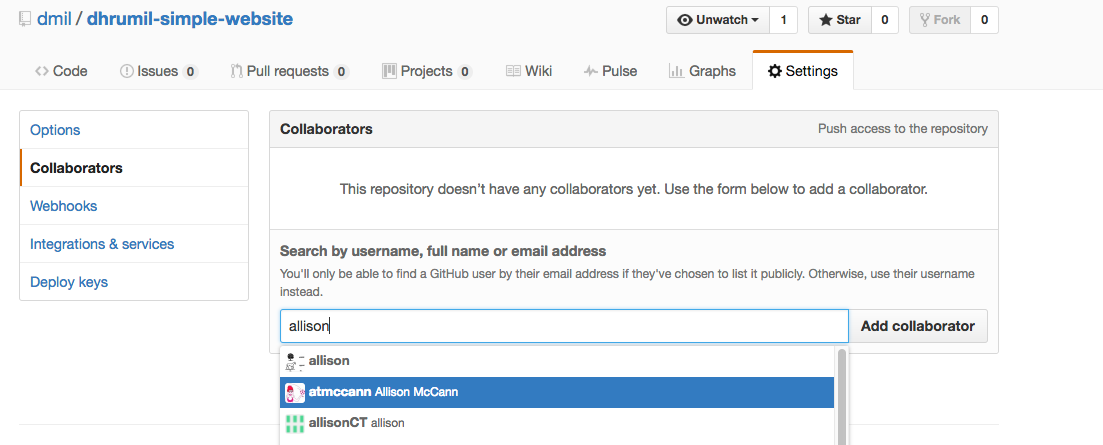The image size is (1103, 445).
Task: Open the Pulse tab
Action: (x=610, y=71)
